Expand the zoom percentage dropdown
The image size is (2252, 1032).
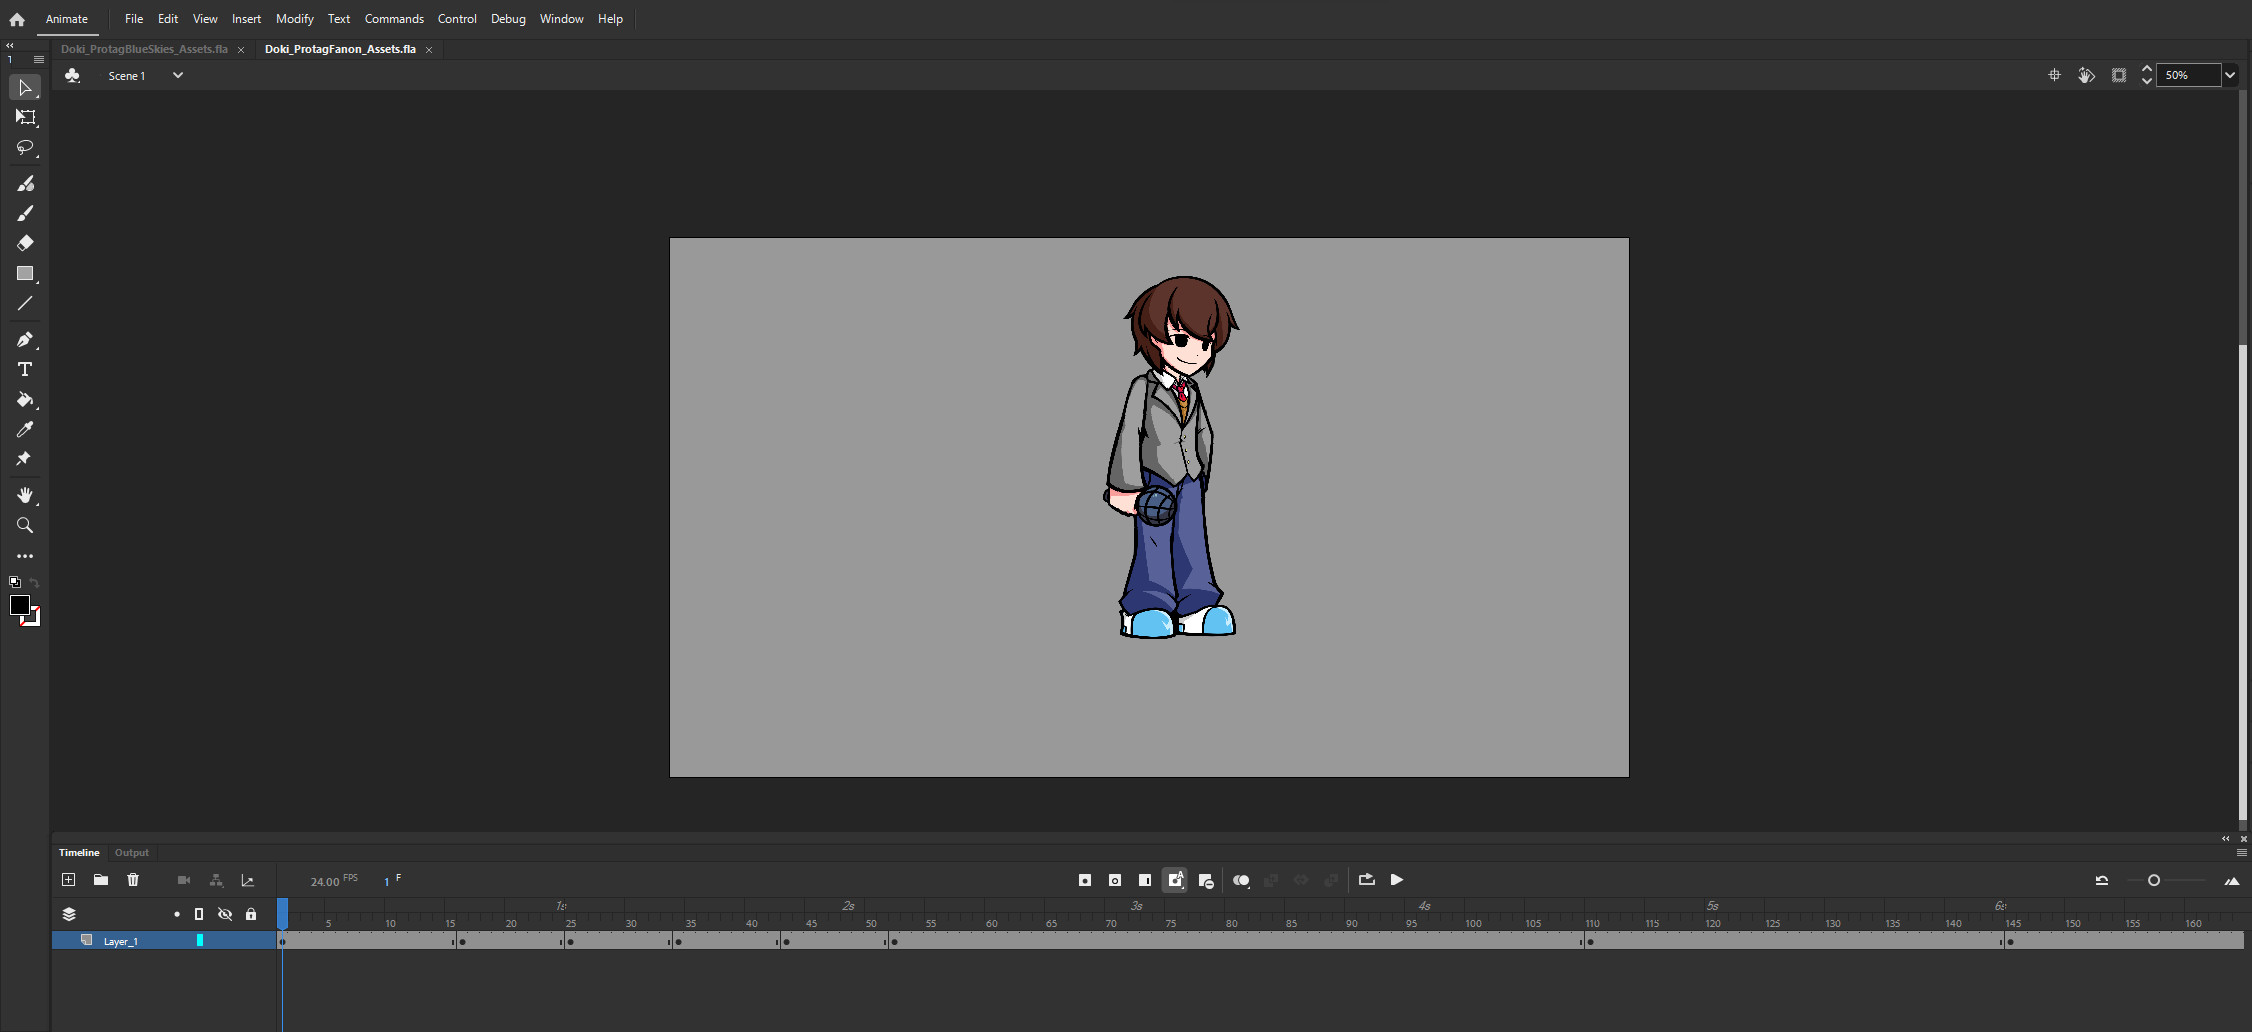tap(2230, 75)
